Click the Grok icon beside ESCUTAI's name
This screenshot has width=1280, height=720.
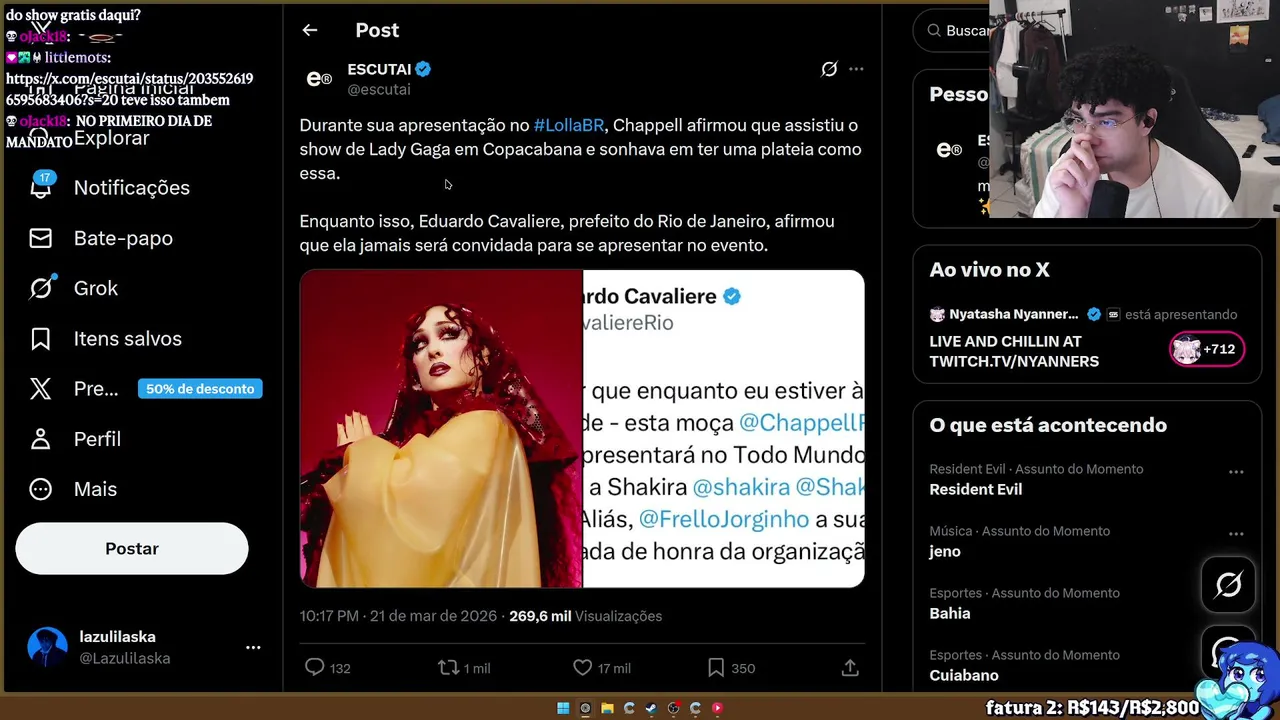coord(829,69)
